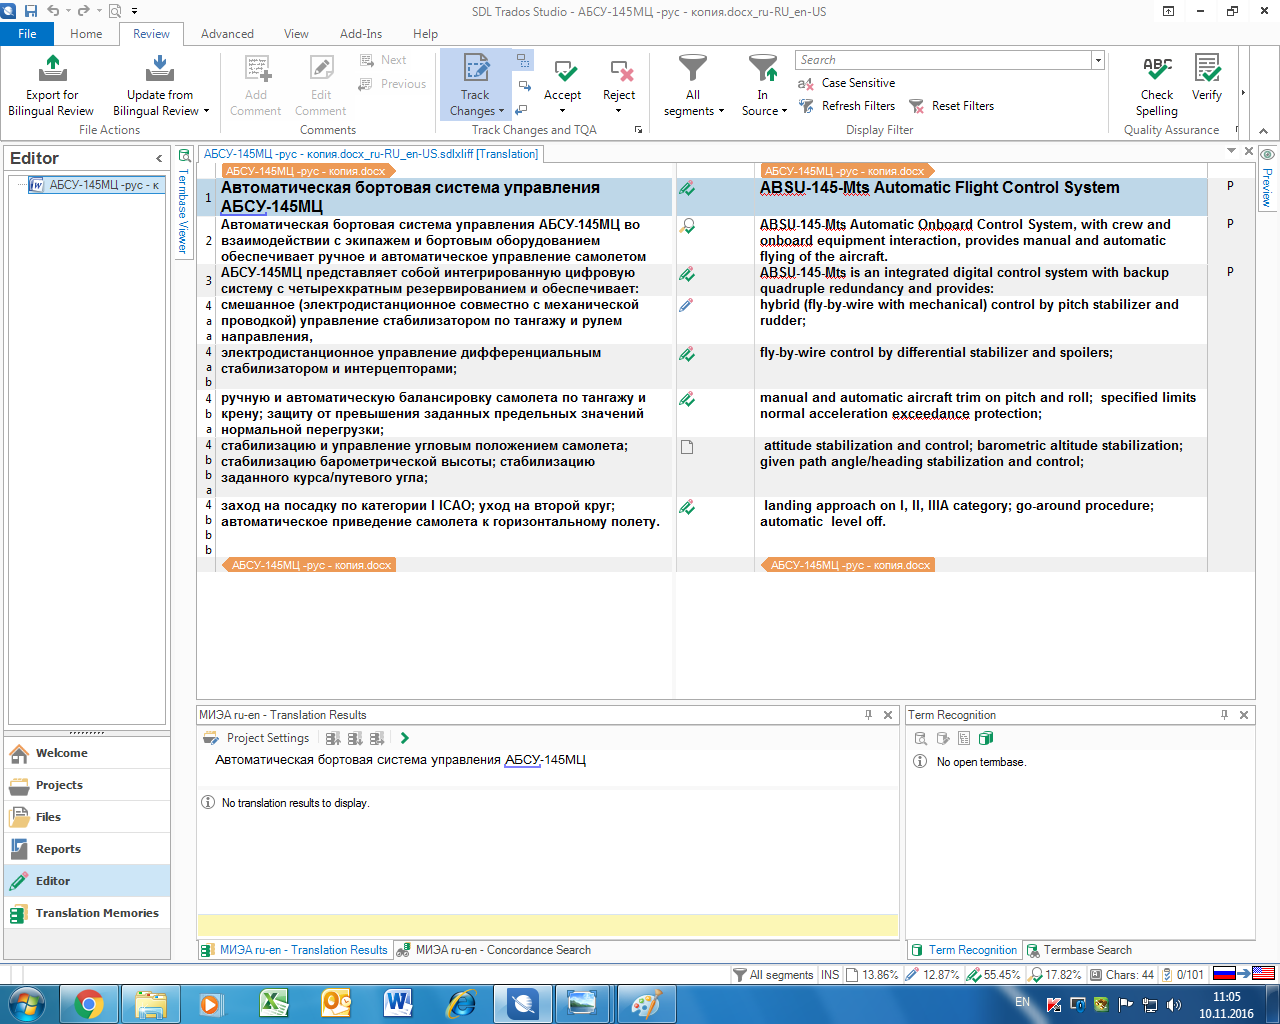Open Excel from the taskbar
Image resolution: width=1280 pixels, height=1024 pixels.
pyautogui.click(x=273, y=1003)
